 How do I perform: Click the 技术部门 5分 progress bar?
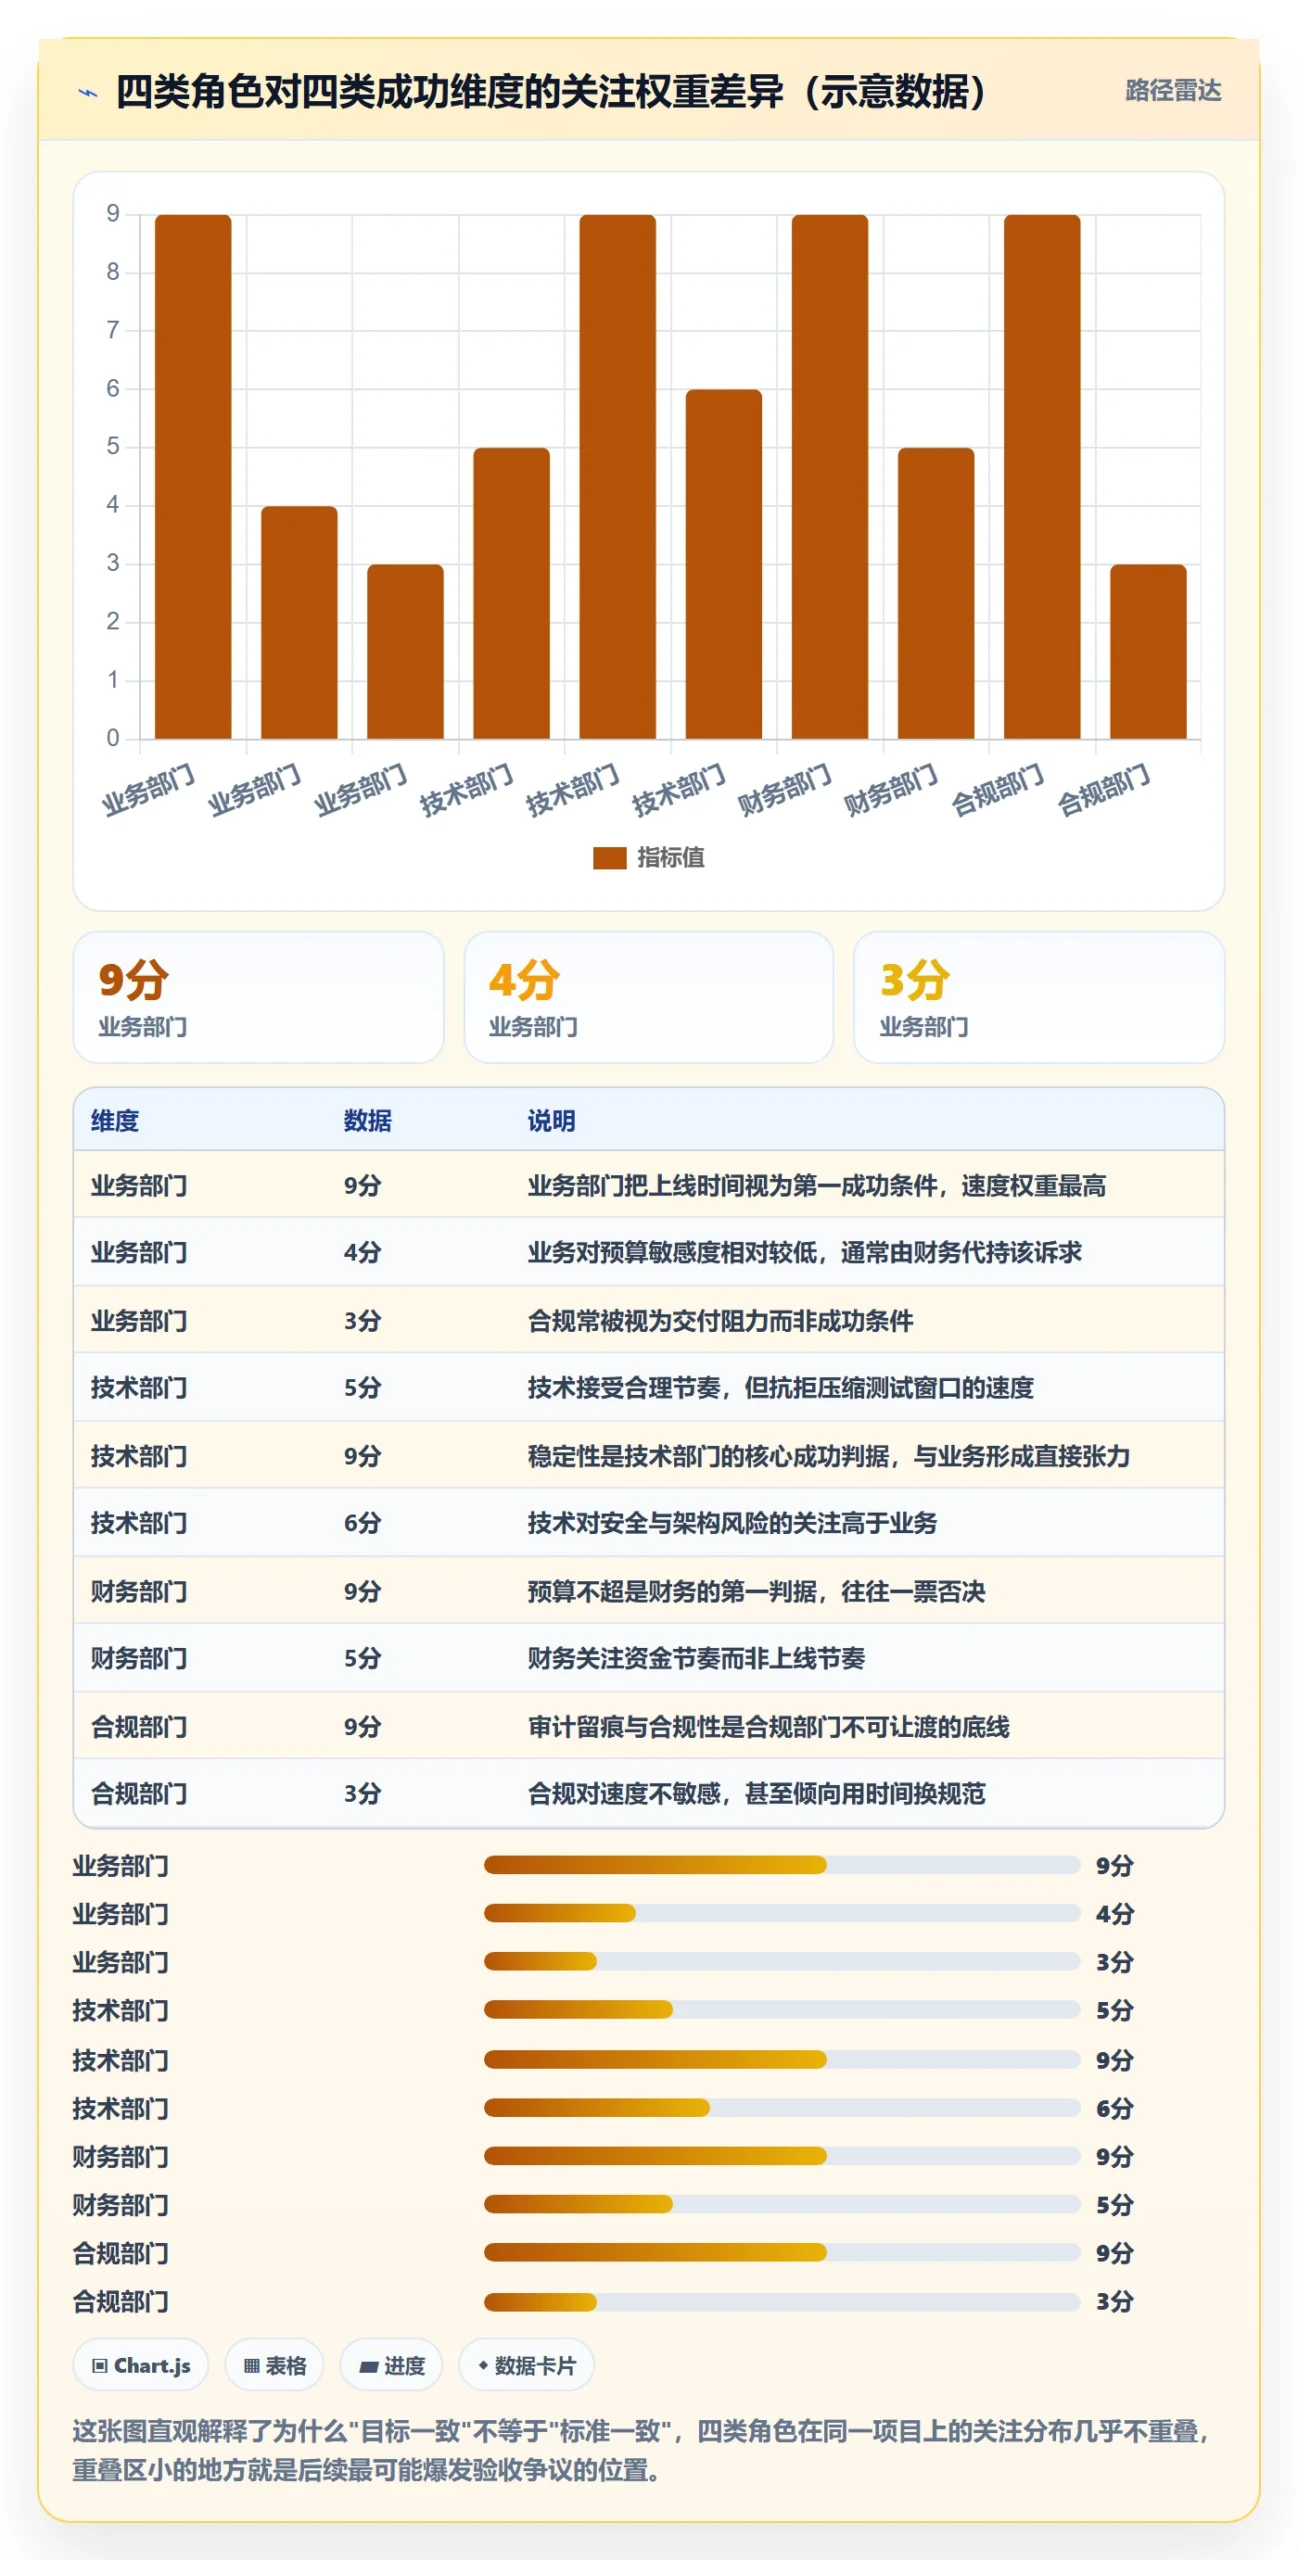pos(781,2009)
